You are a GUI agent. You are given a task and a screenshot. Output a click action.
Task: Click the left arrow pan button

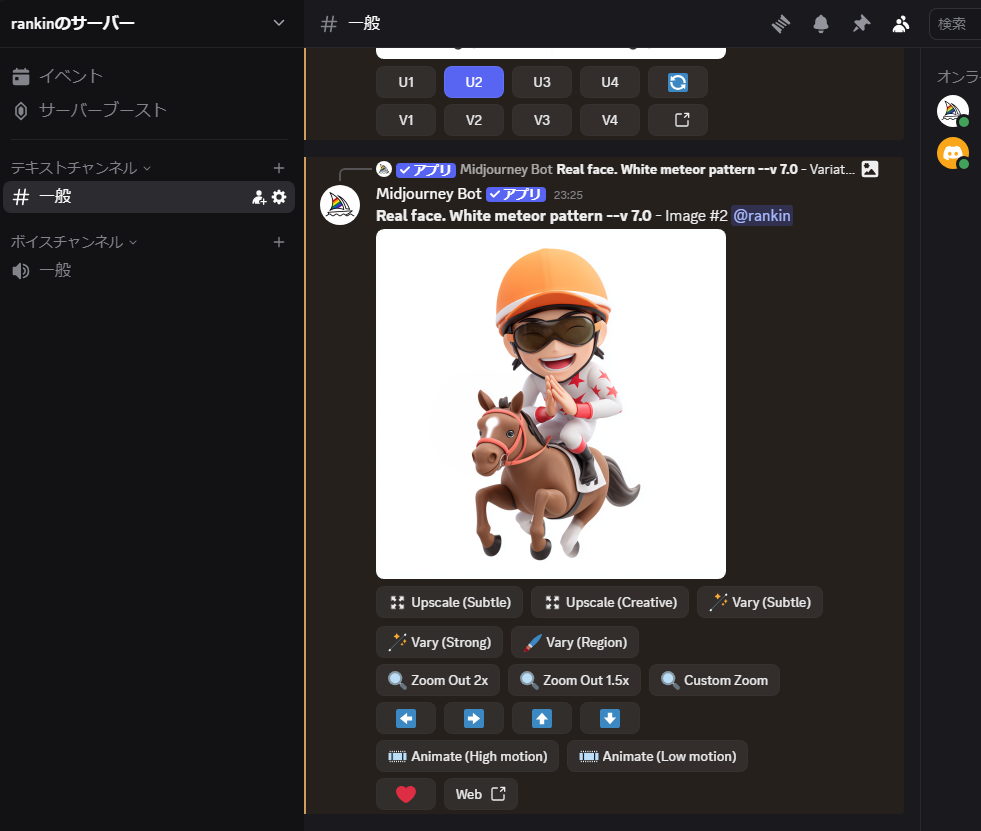coord(406,718)
